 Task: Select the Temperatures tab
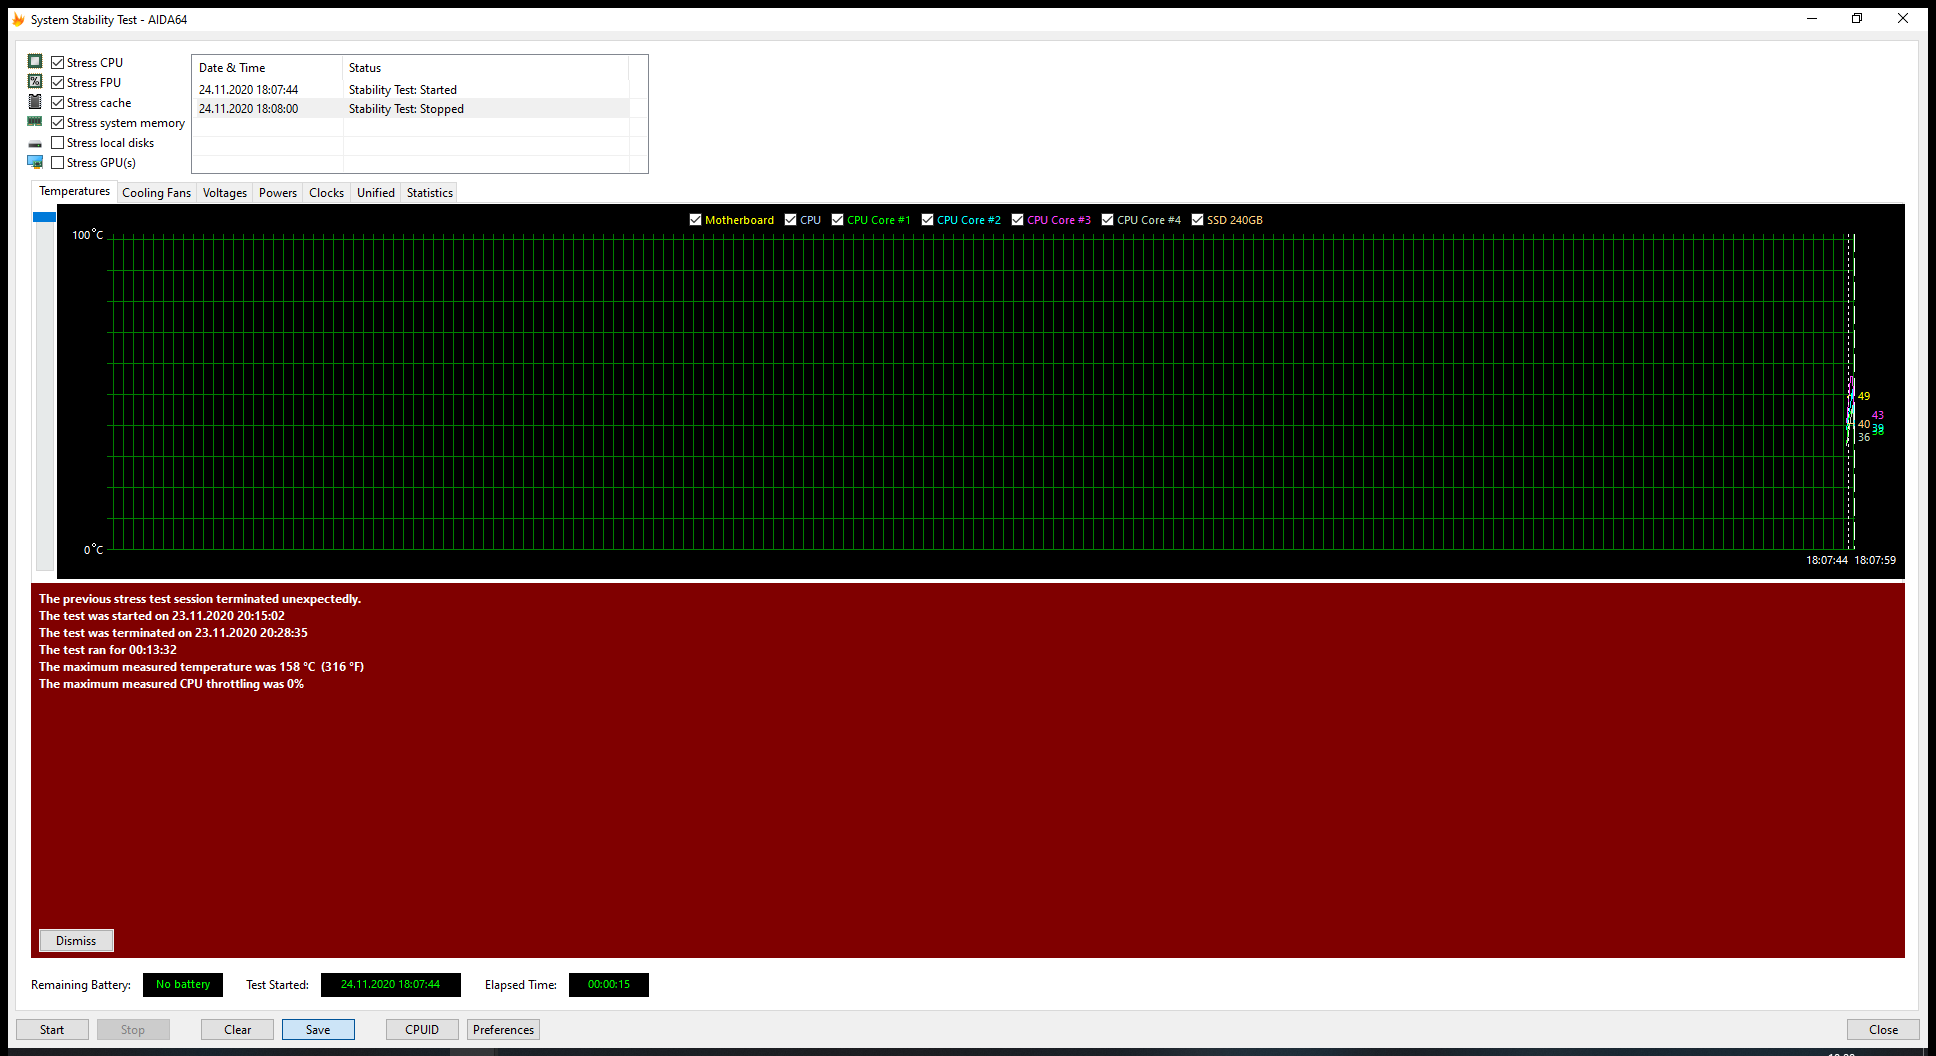[x=75, y=191]
